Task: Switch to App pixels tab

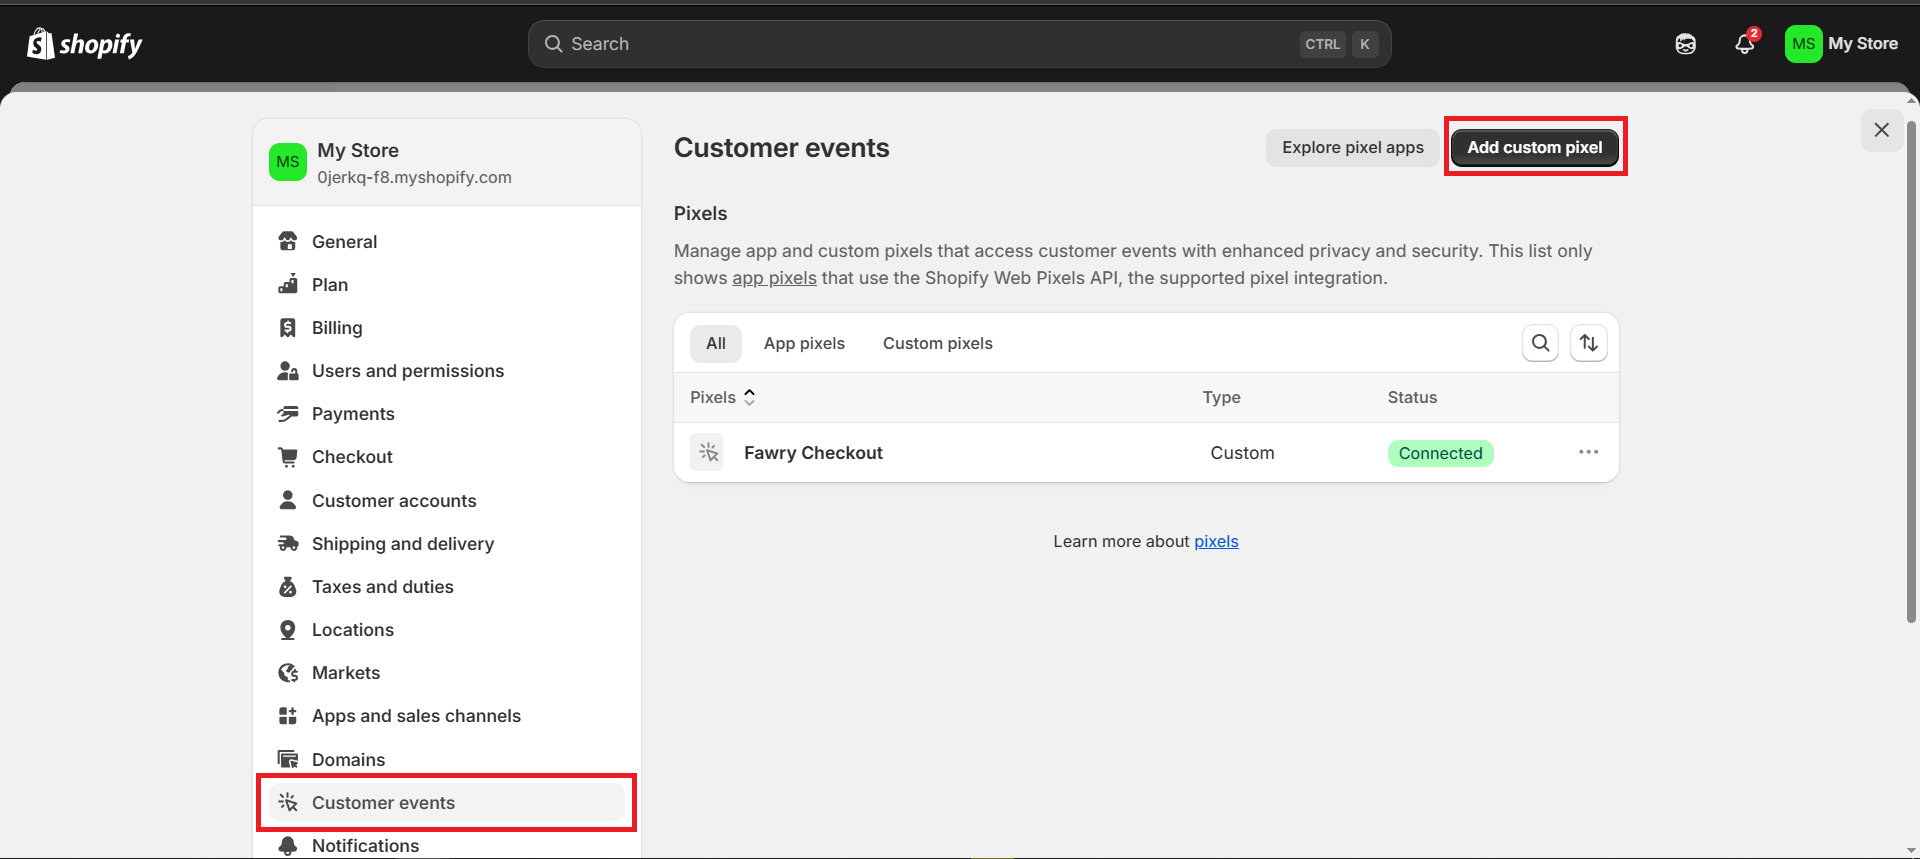Action: (x=804, y=343)
